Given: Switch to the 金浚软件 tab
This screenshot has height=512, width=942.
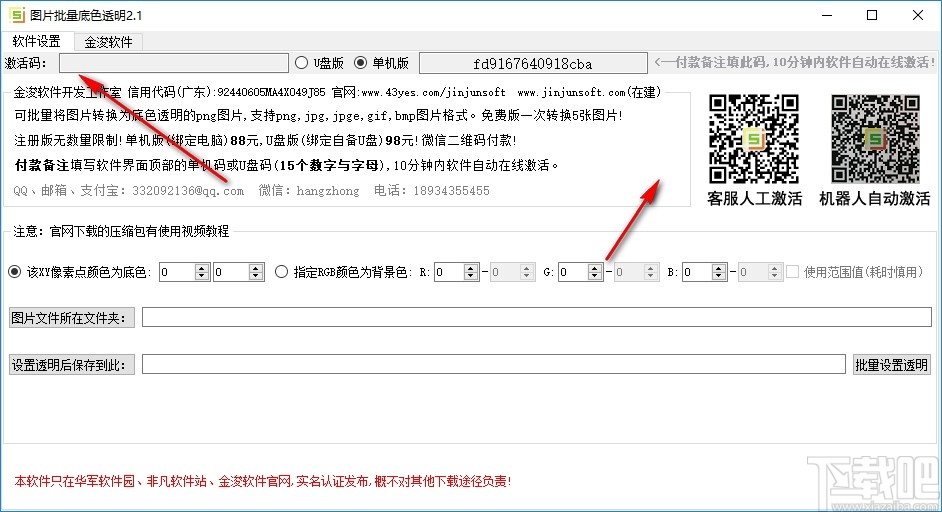Looking at the screenshot, I should [x=108, y=41].
